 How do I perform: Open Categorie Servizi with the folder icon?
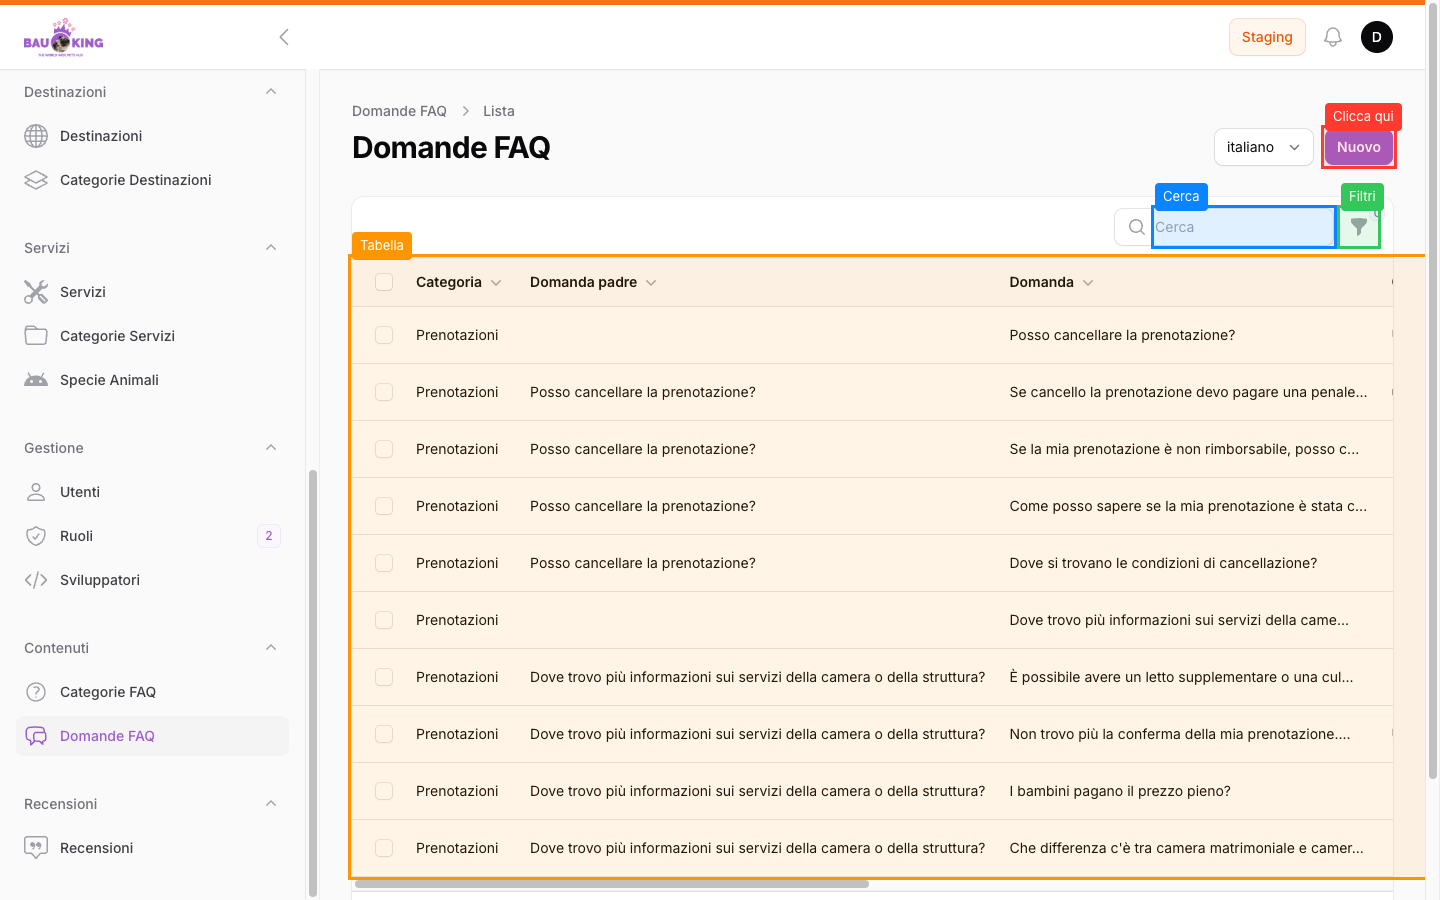coord(36,335)
